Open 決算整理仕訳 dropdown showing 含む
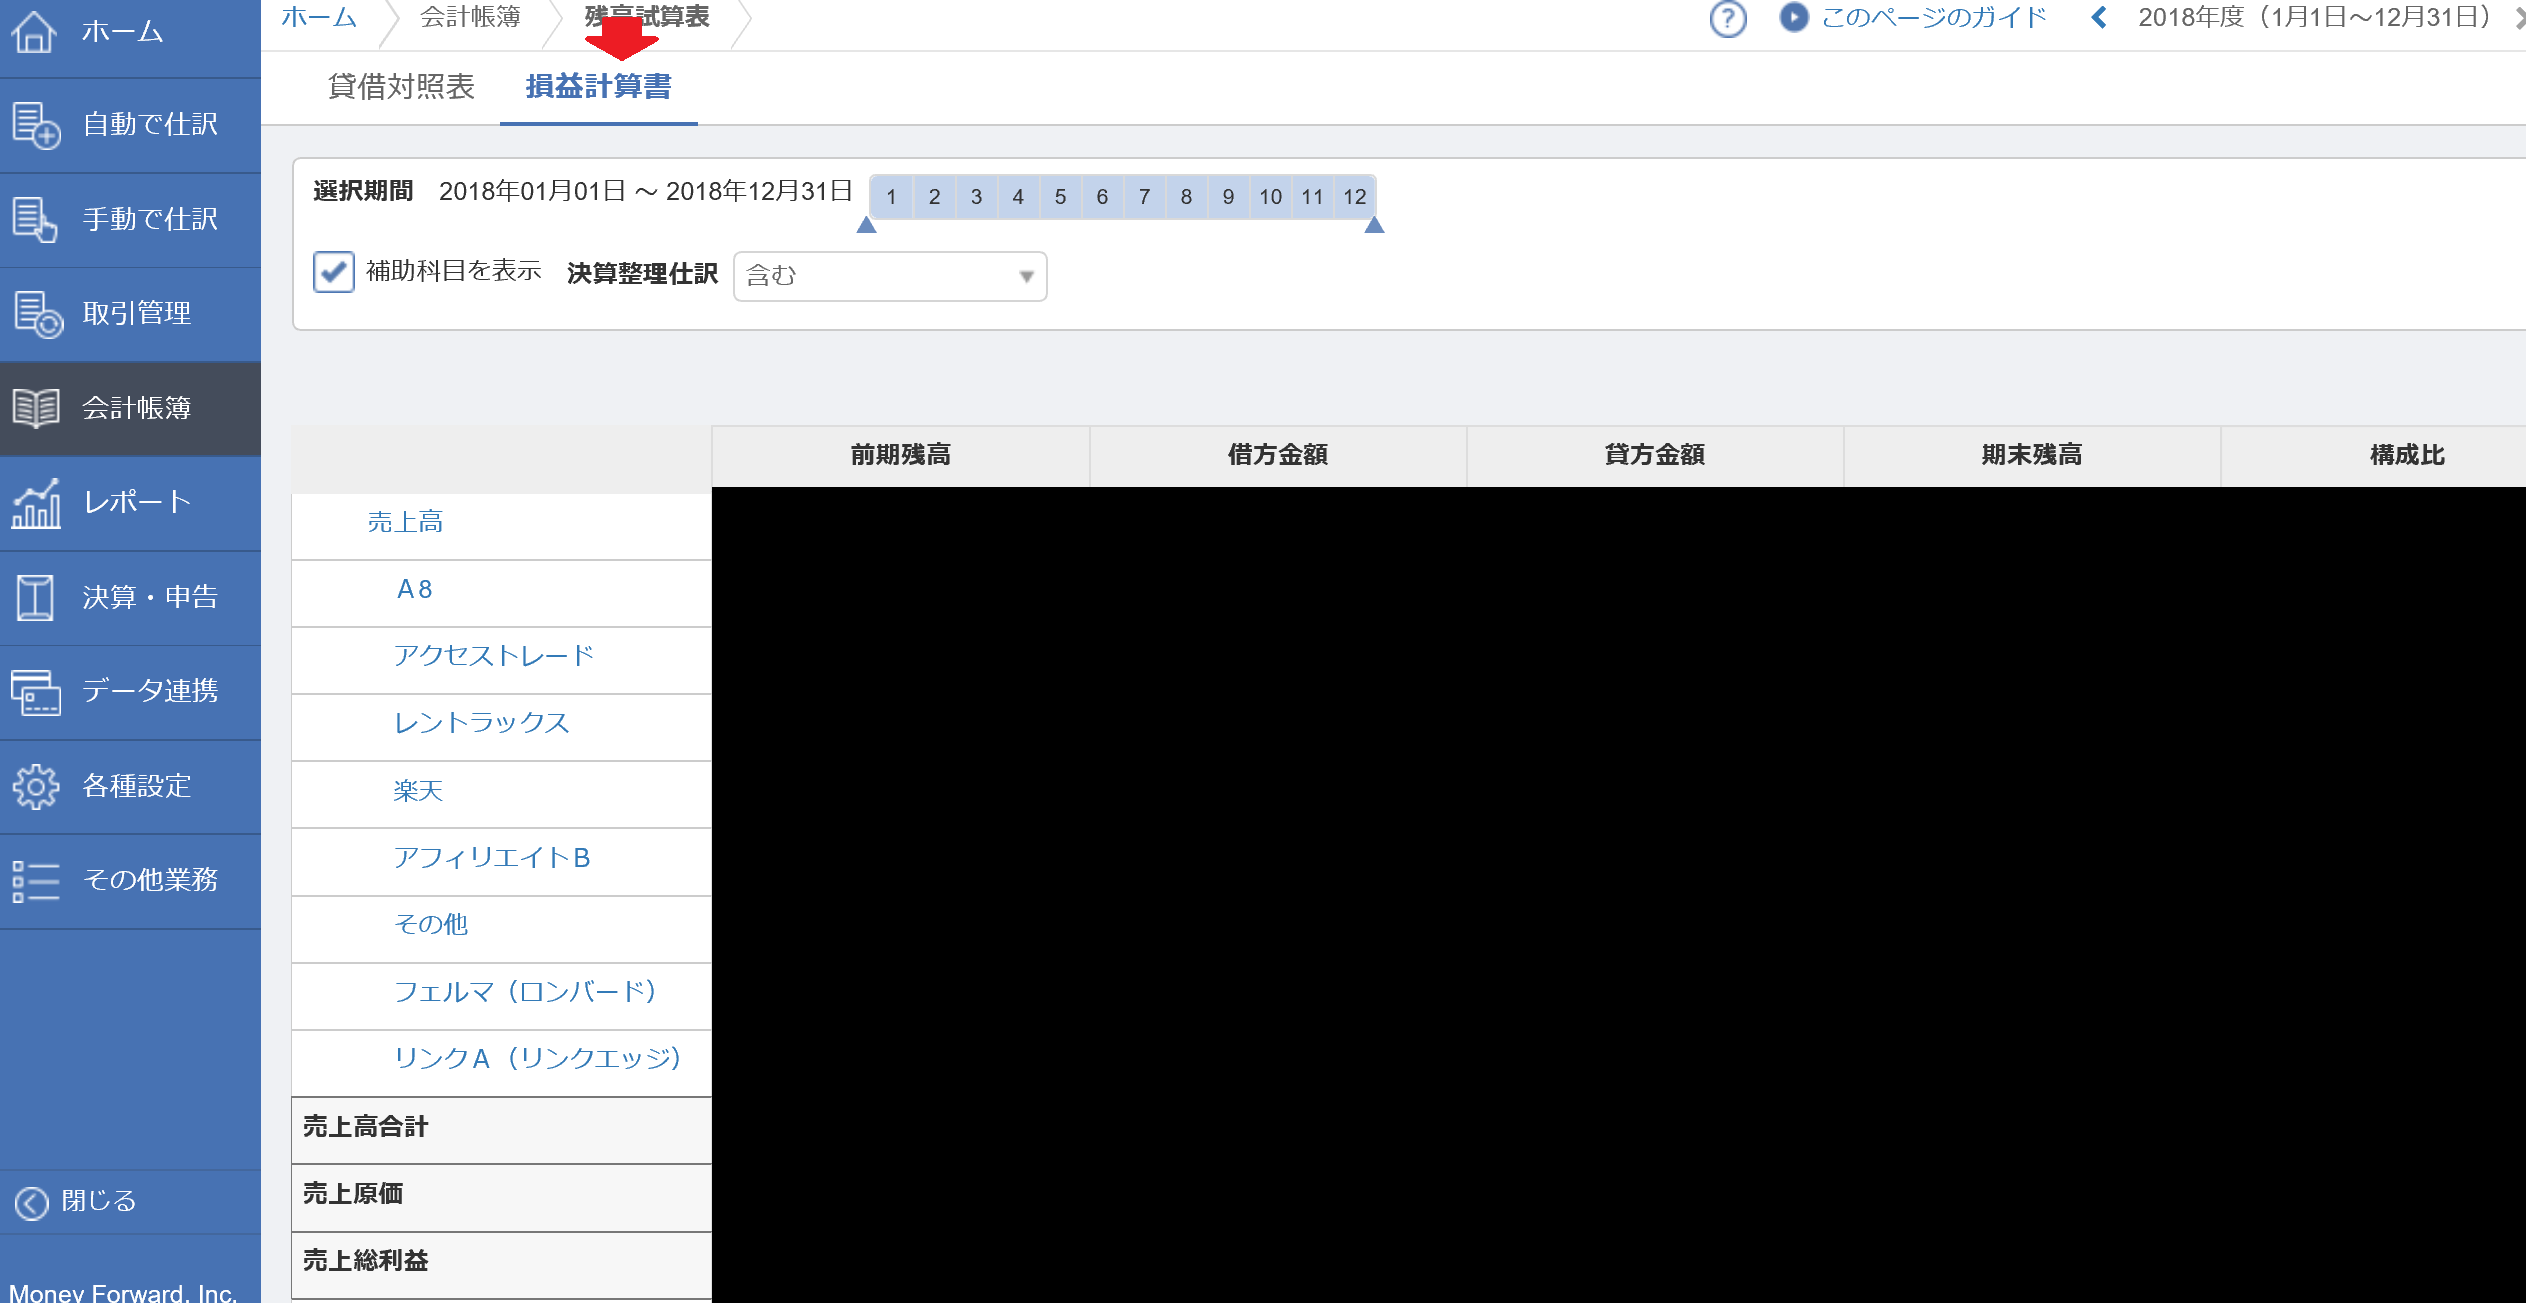2526x1303 pixels. point(890,276)
